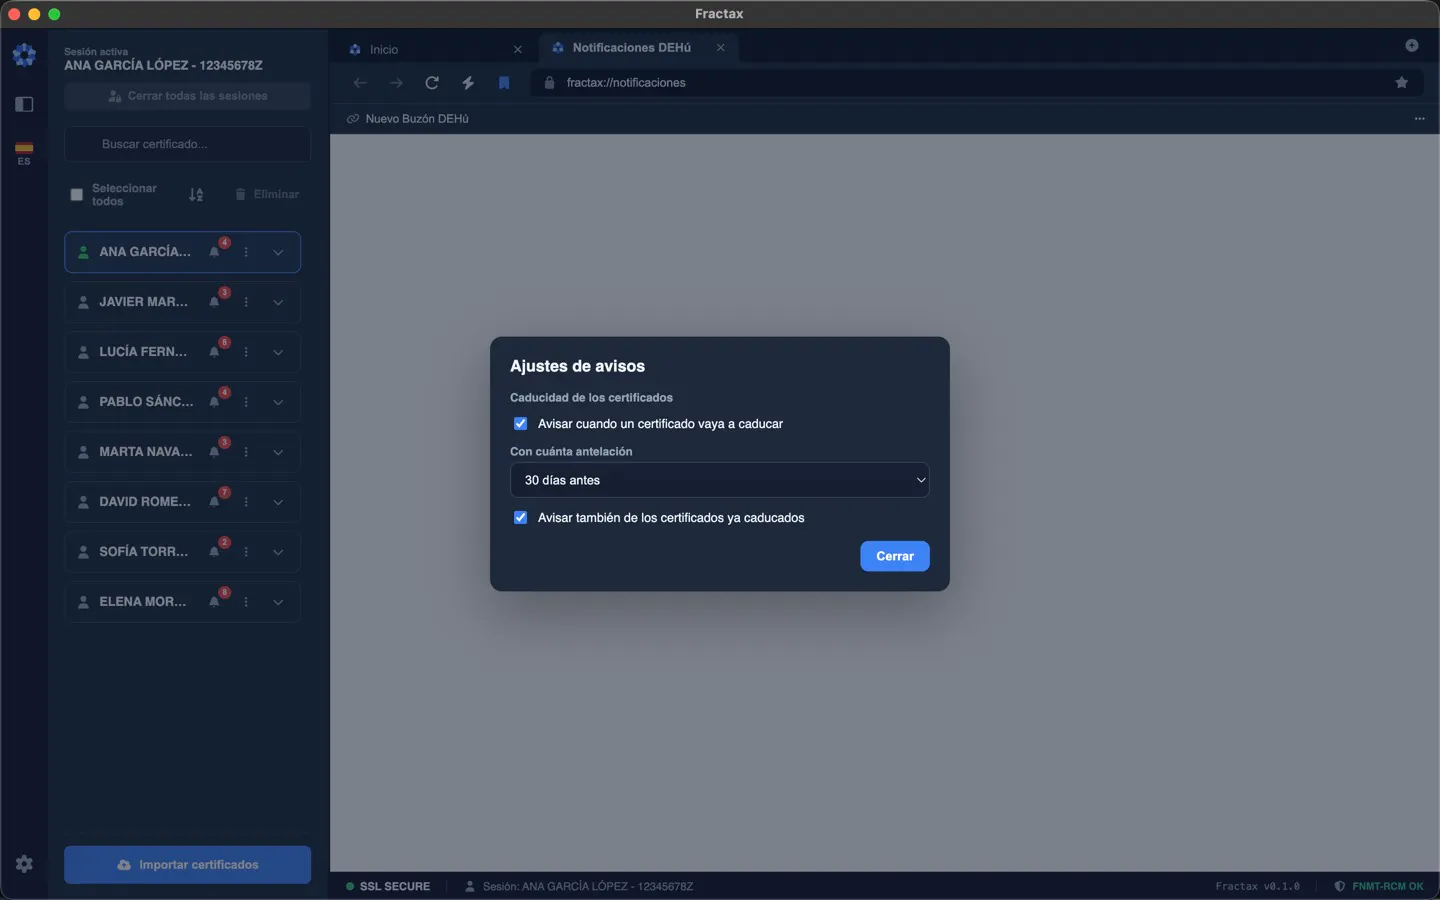Click 'Importar certificados' button

click(188, 865)
